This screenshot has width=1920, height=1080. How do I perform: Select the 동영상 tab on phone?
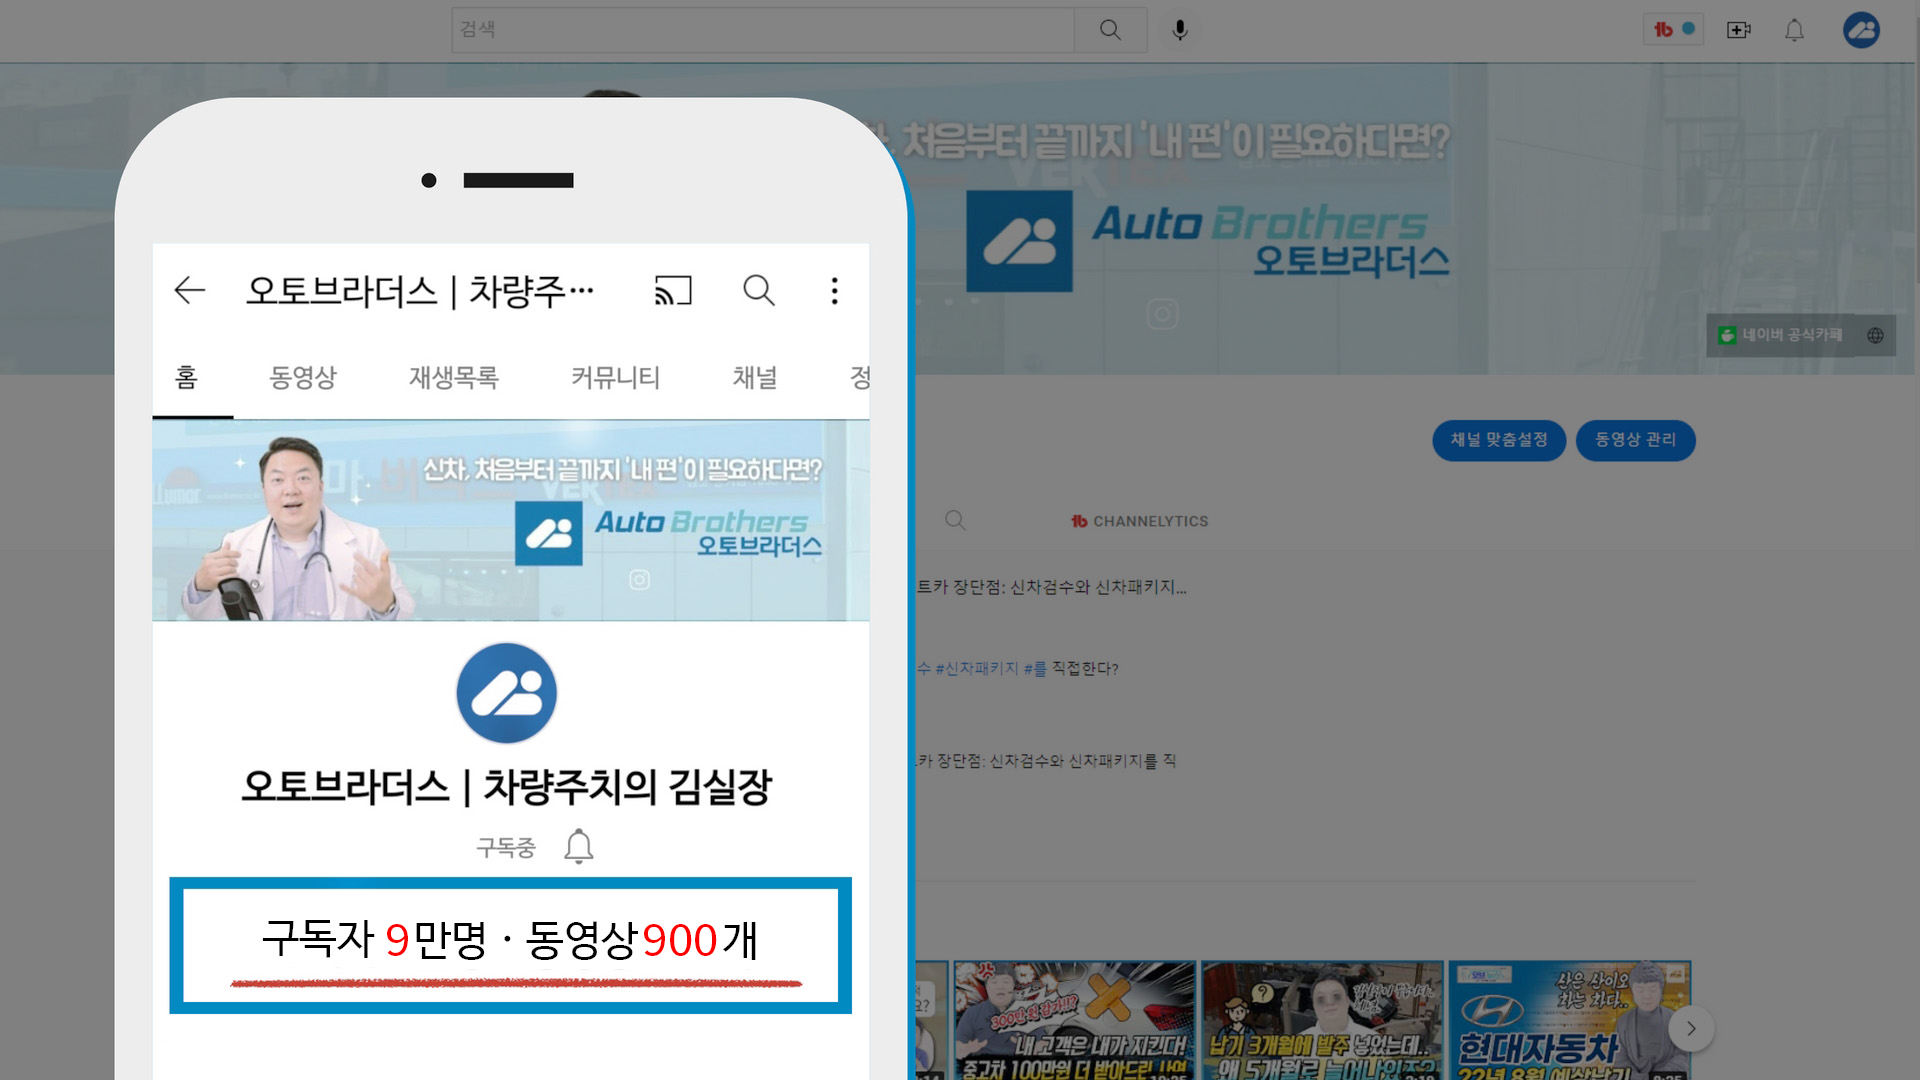[x=303, y=377]
